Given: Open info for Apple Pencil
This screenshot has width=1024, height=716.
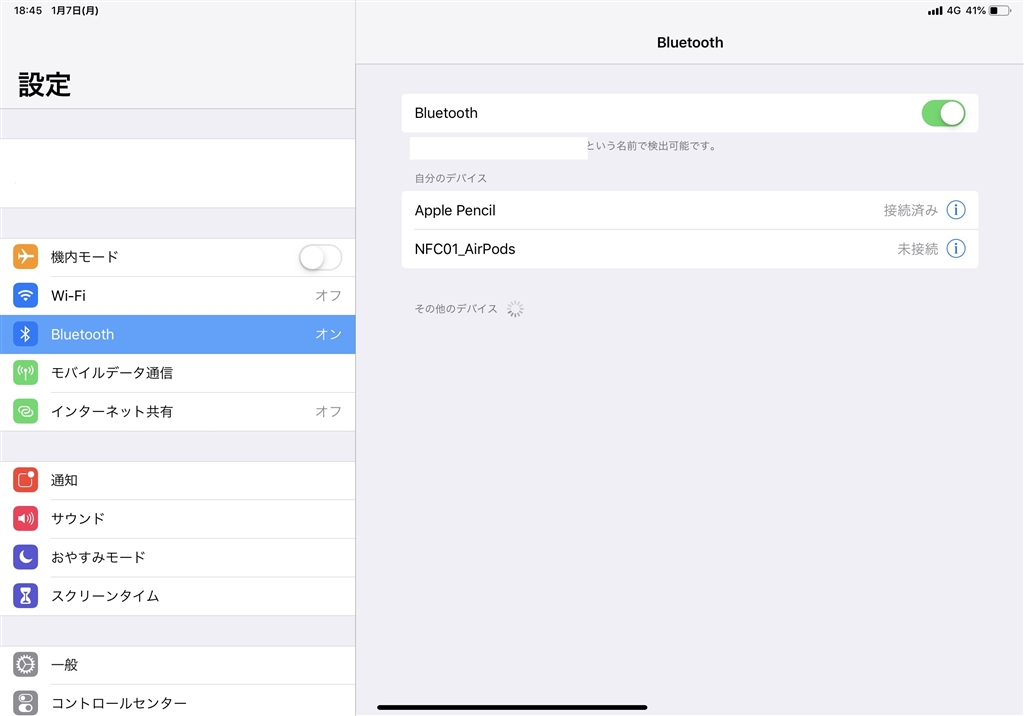Looking at the screenshot, I should click(955, 210).
